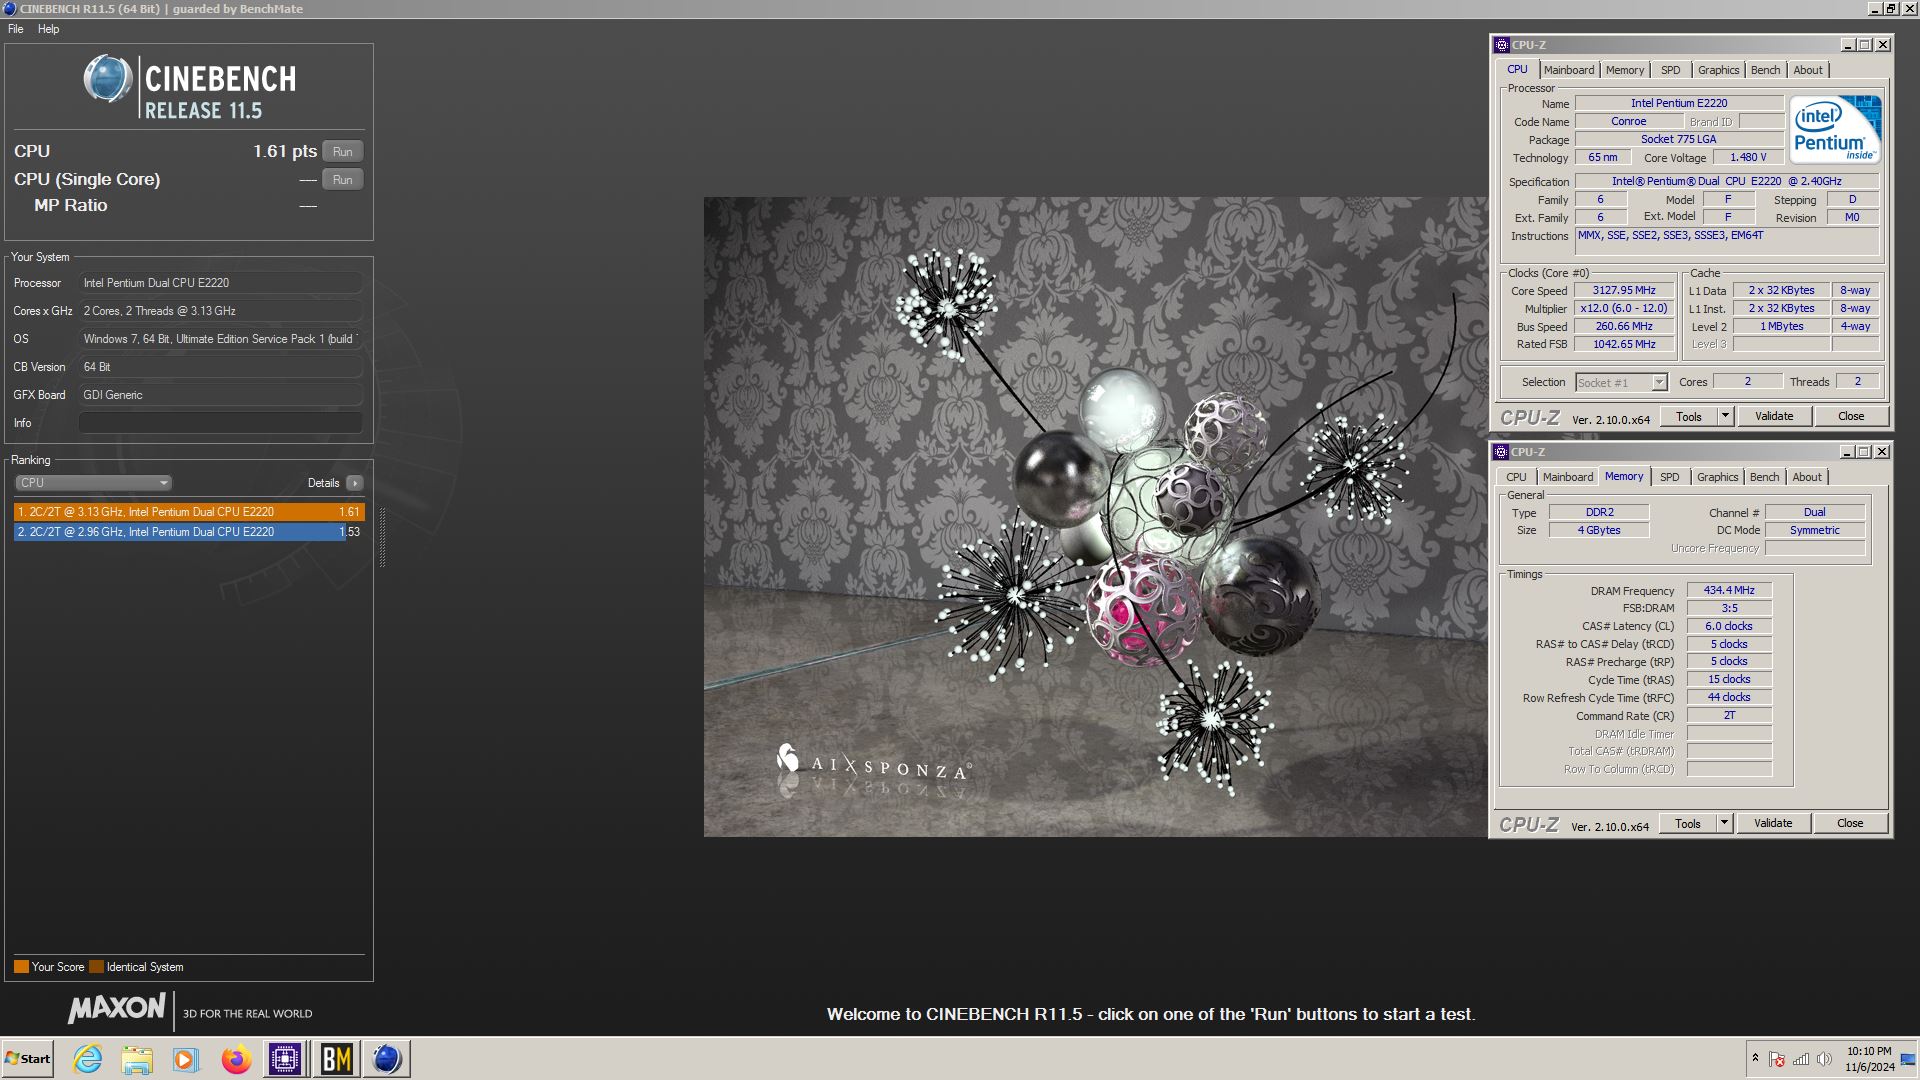Click Close button in bottom CPU-Z window
This screenshot has height=1080, width=1920.
(1850, 824)
